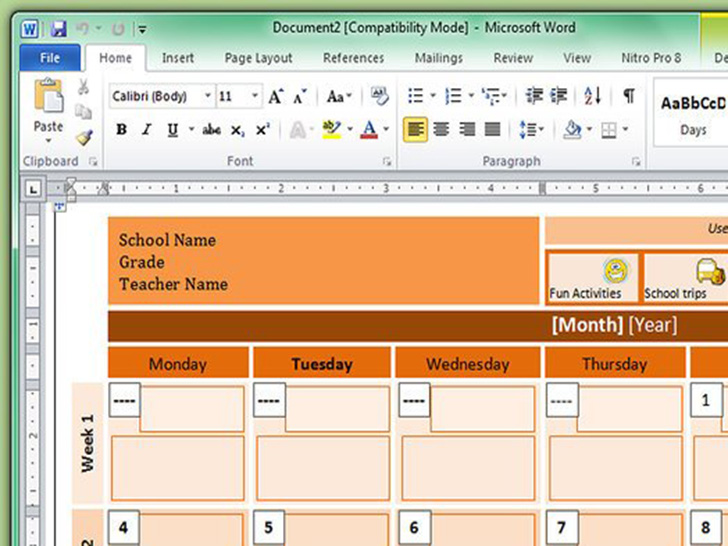The height and width of the screenshot is (546, 728).
Task: Increase the paragraph indent
Action: click(559, 96)
